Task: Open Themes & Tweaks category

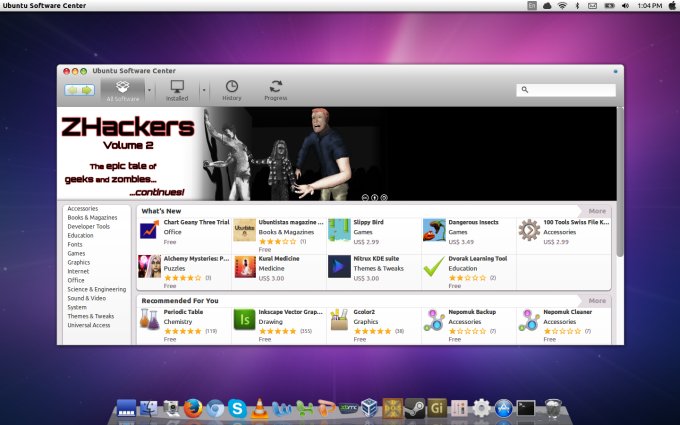Action: tap(91, 316)
